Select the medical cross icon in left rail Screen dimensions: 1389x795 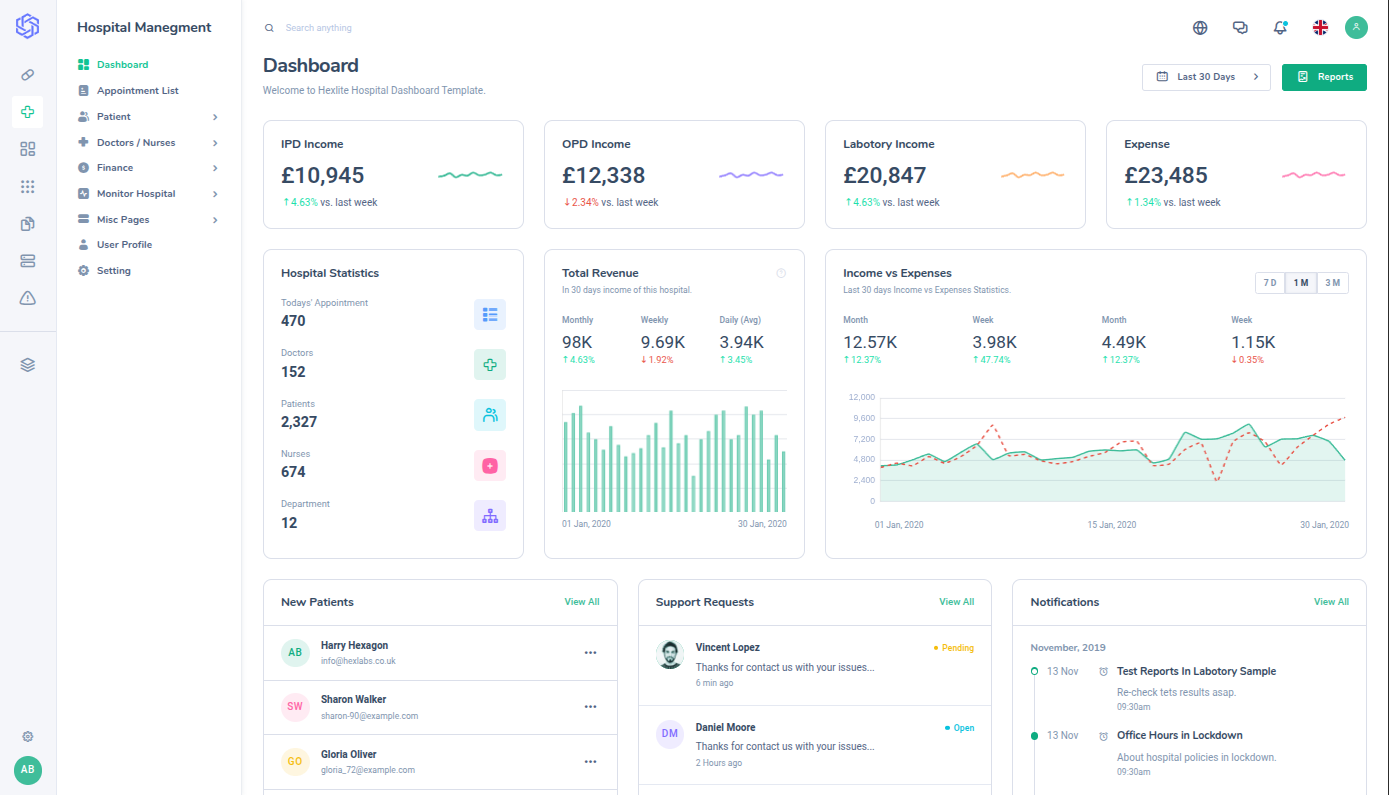(28, 112)
